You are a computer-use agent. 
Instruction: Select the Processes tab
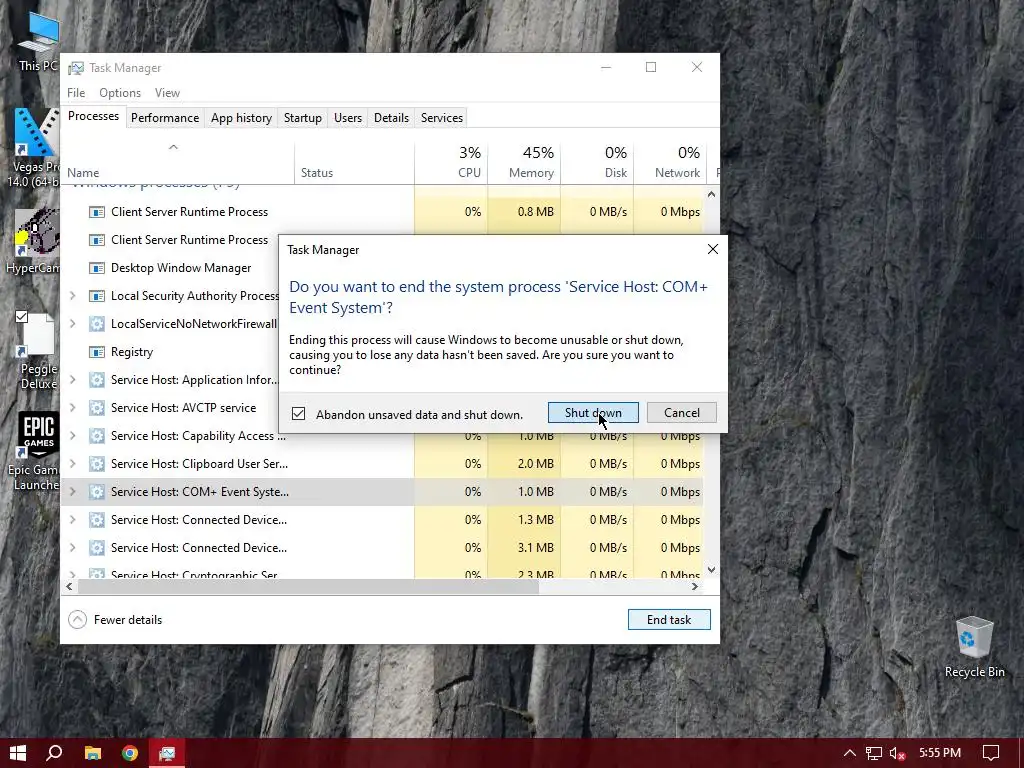[93, 116]
